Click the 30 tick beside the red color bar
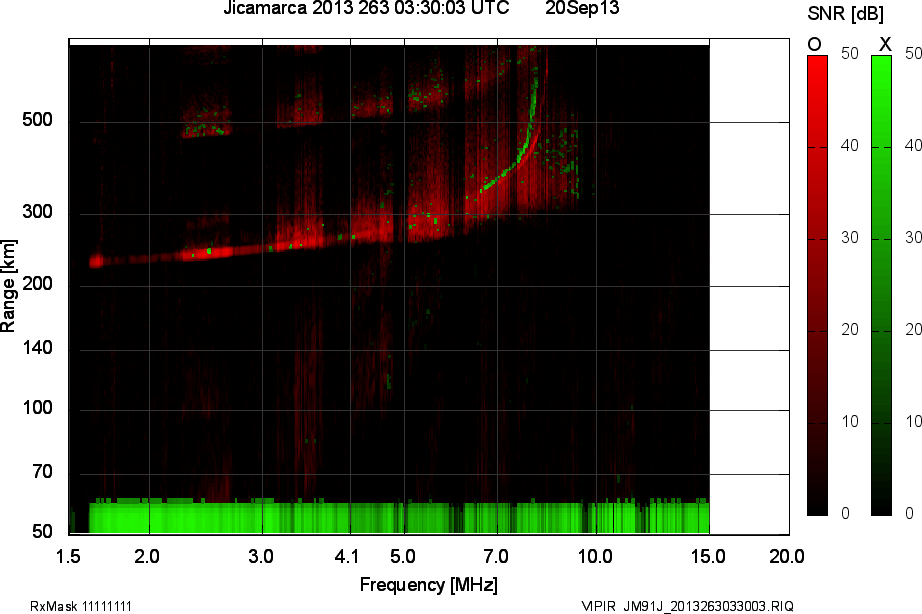922x614 pixels. click(850, 238)
